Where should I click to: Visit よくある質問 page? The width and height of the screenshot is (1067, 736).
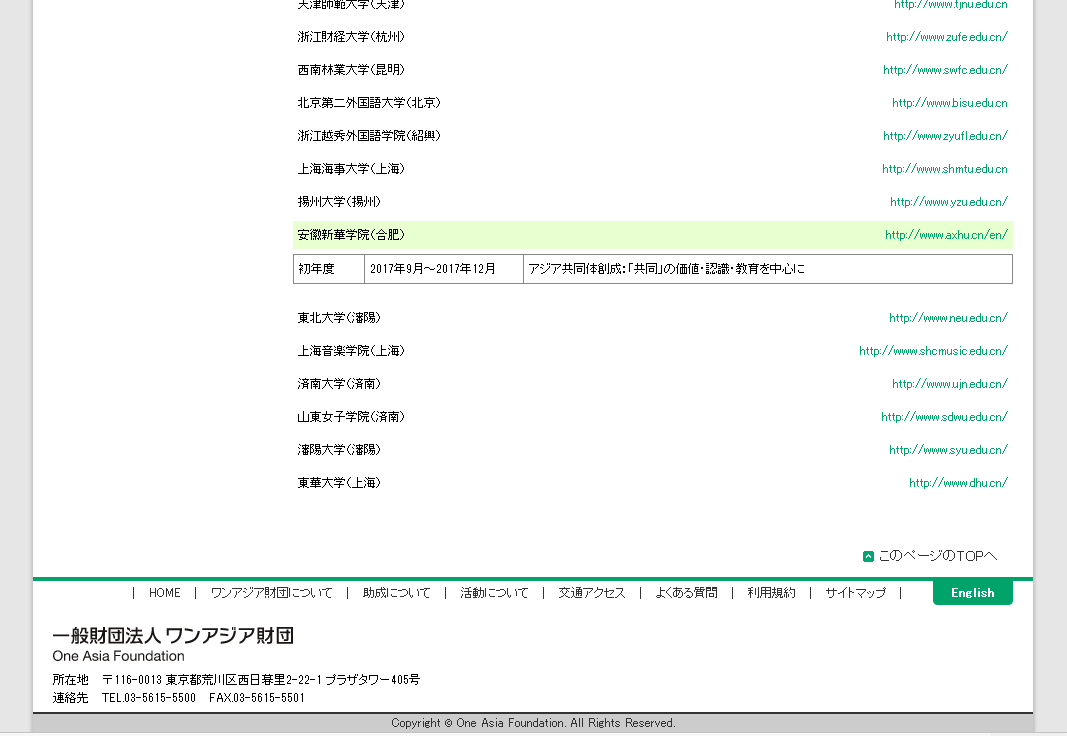686,593
